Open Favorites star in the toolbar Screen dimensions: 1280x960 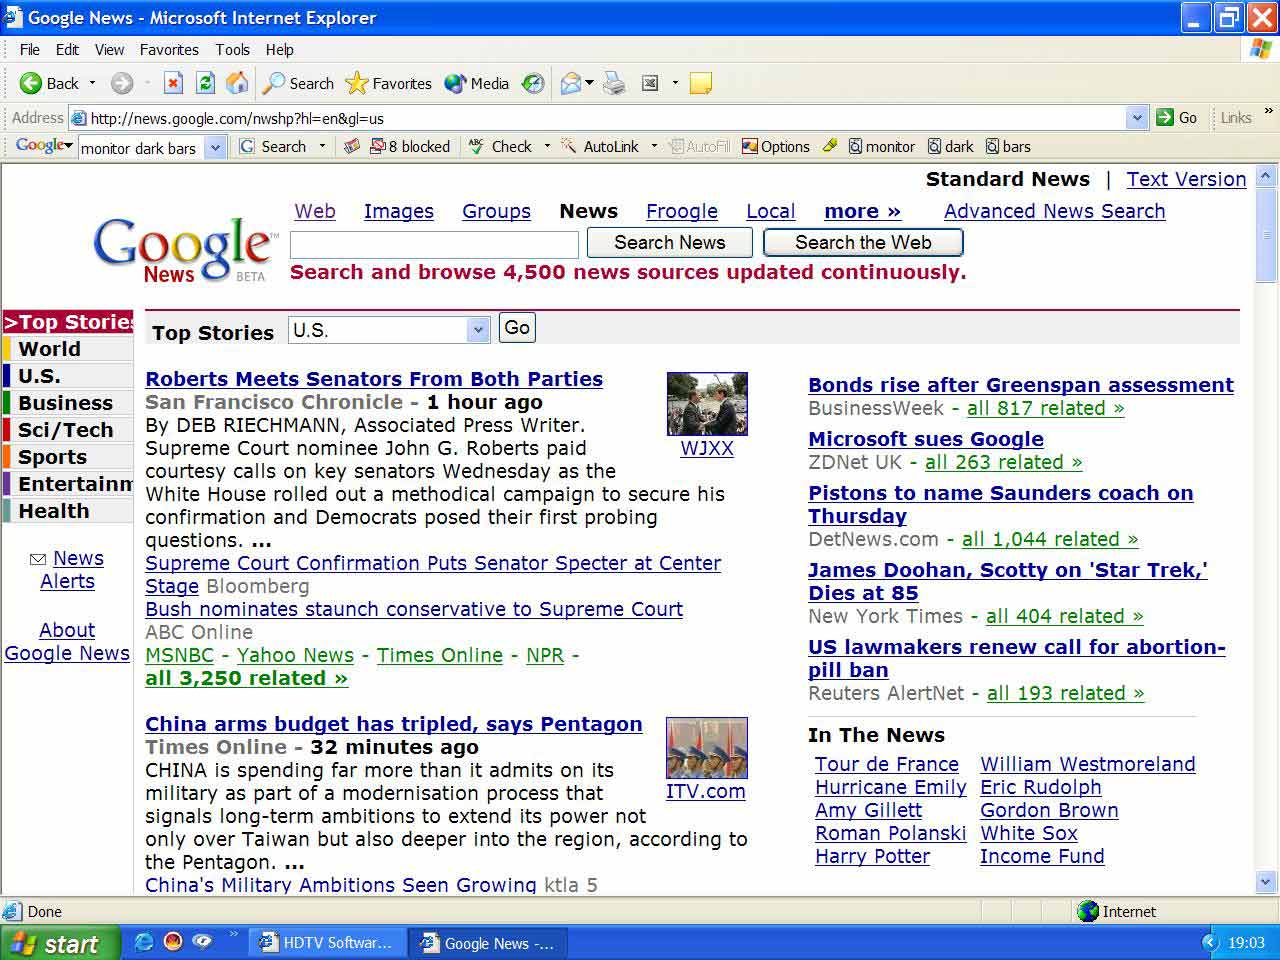388,84
